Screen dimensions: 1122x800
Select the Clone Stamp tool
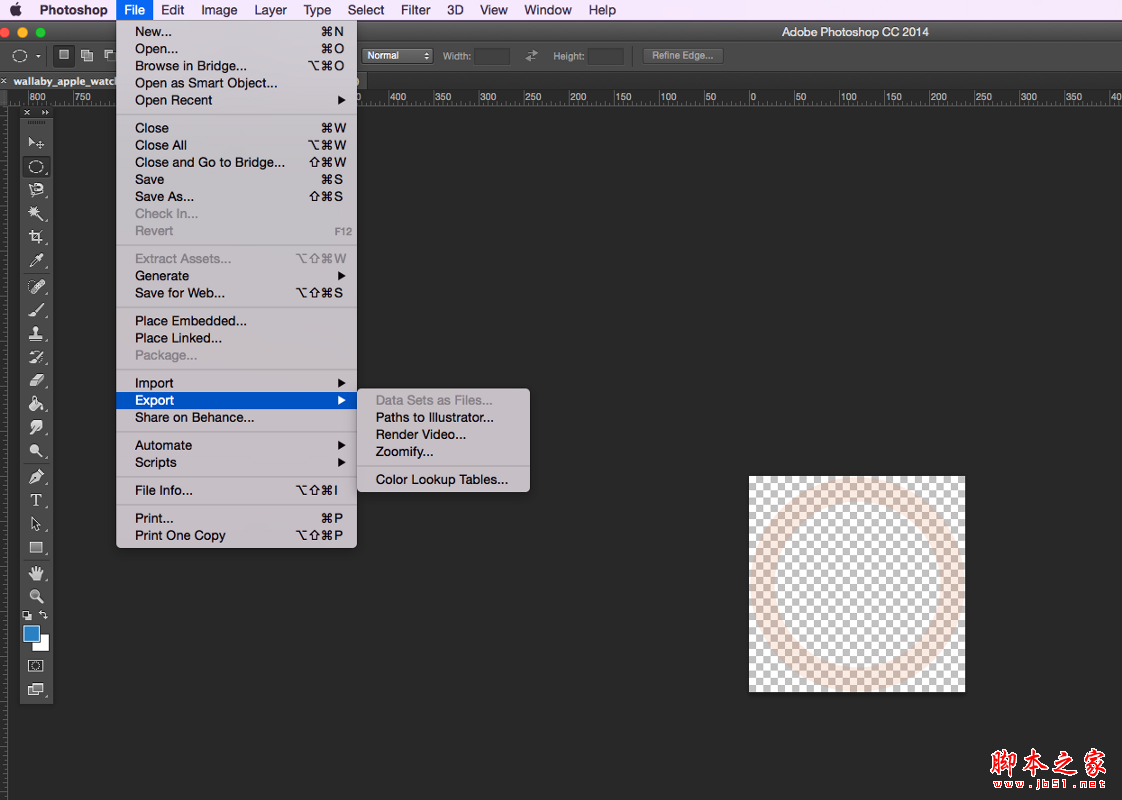(36, 334)
